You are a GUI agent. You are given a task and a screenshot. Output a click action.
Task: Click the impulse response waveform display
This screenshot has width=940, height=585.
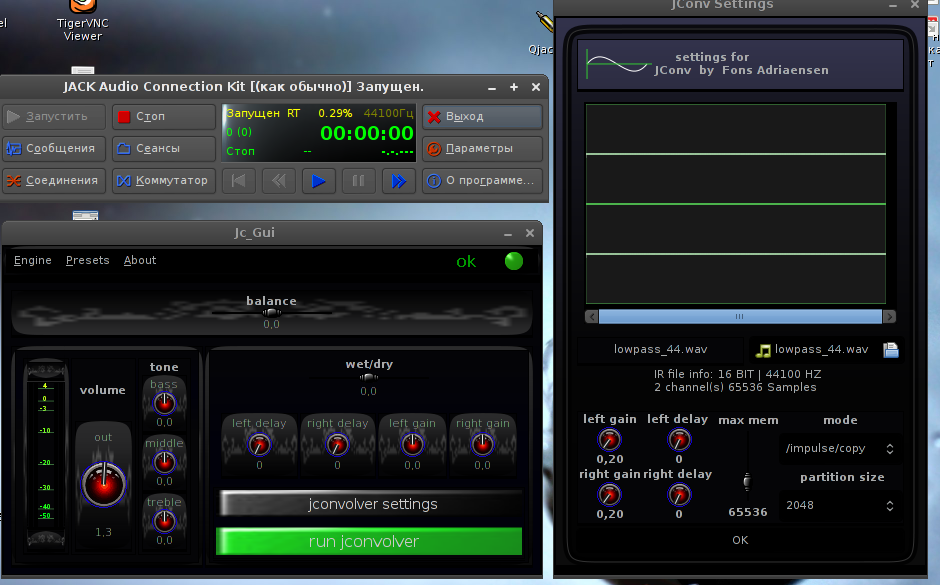(736, 204)
